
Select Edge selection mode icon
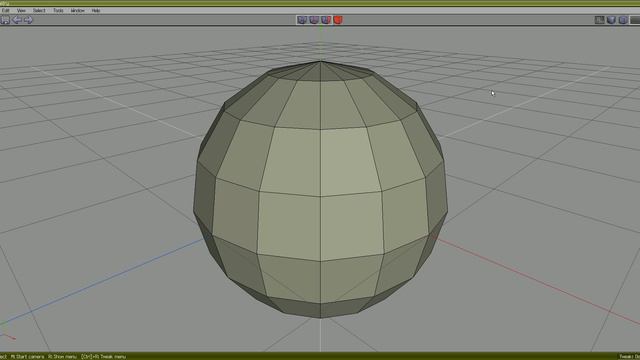[x=314, y=20]
